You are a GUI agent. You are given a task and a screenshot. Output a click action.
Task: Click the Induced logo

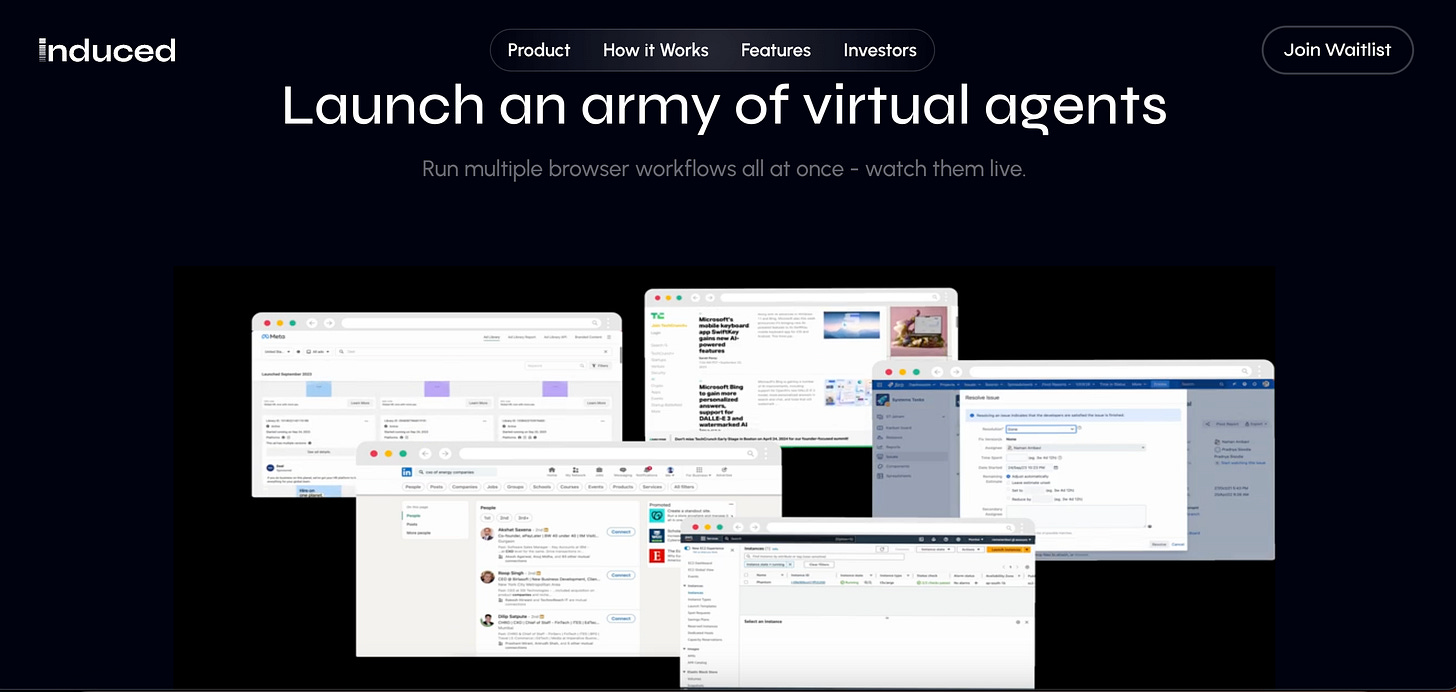(107, 50)
